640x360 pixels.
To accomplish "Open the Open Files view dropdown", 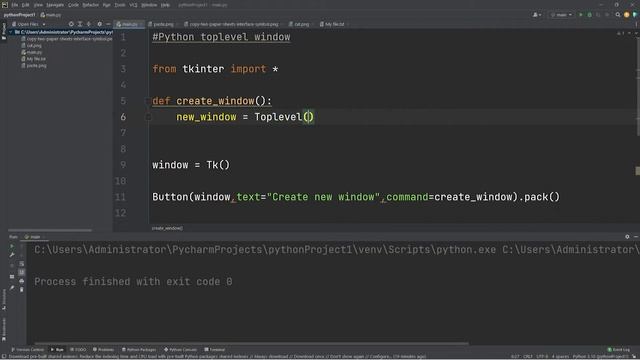I will click(29, 24).
